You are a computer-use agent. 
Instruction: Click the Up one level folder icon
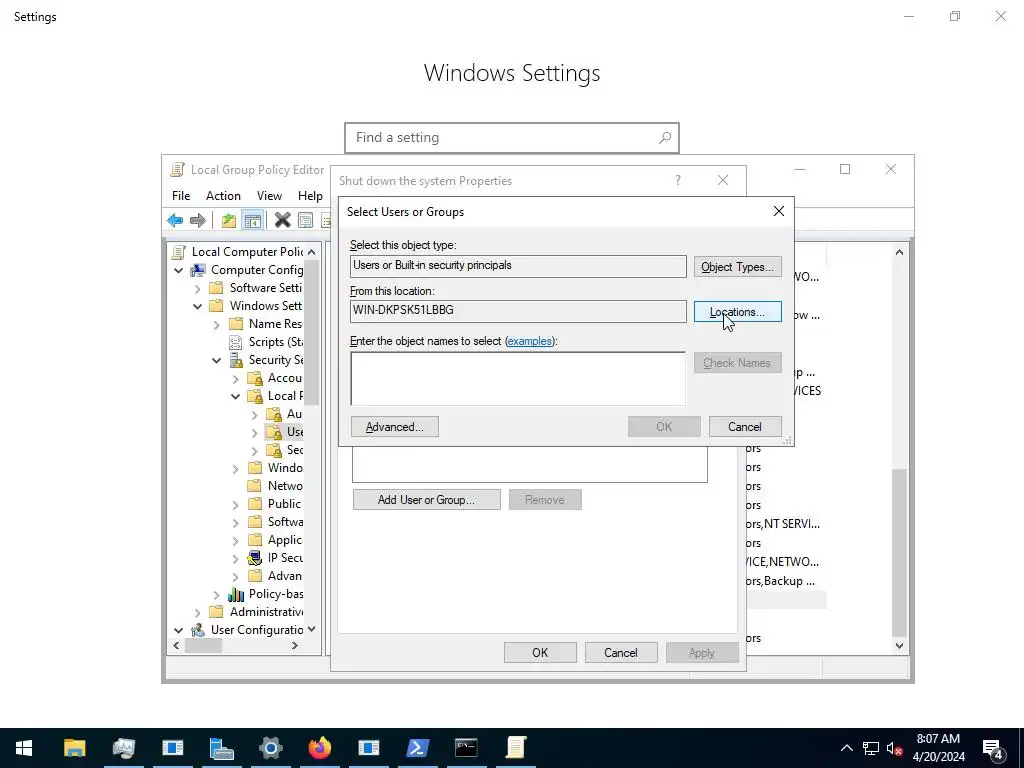point(229,221)
